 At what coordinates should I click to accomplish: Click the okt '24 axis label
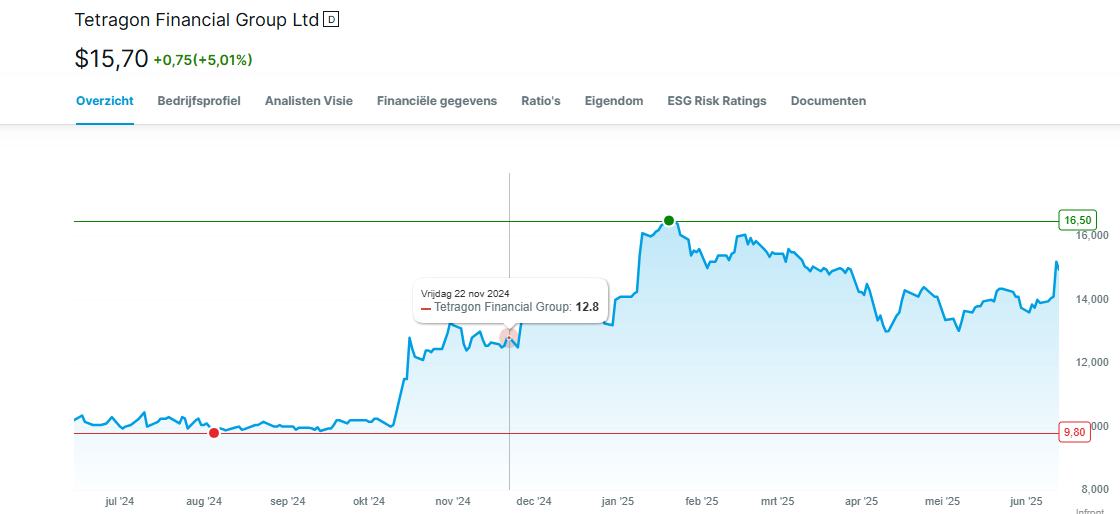pos(369,501)
